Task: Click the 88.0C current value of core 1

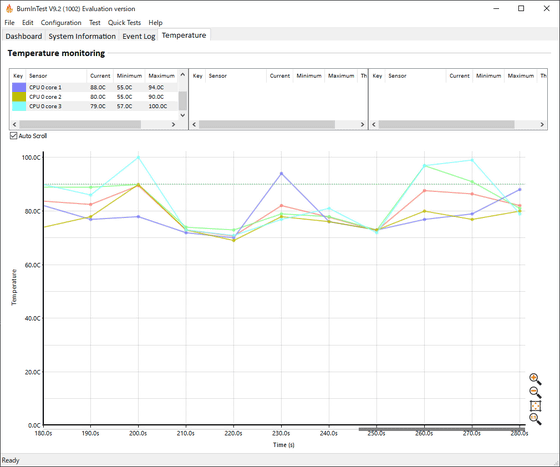Action: click(x=98, y=87)
